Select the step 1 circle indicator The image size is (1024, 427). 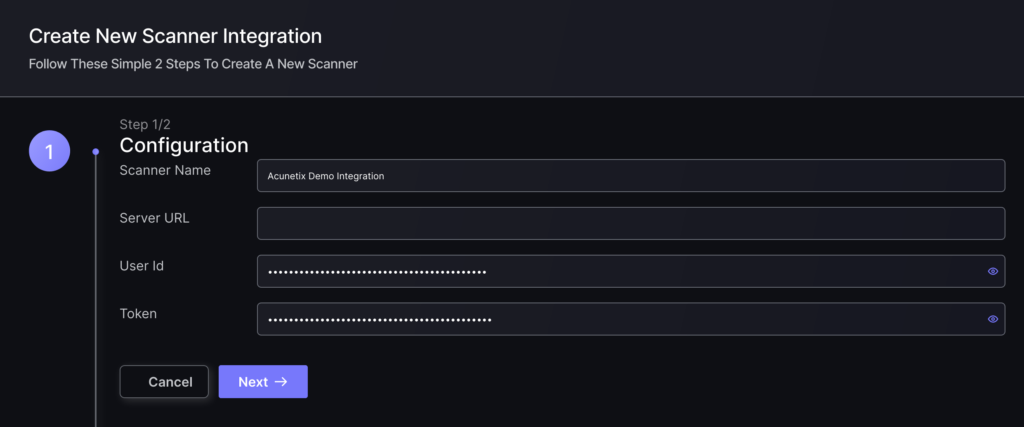tap(50, 151)
